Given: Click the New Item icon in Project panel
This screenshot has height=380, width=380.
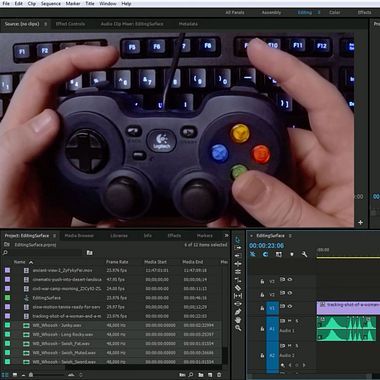Looking at the screenshot, I should point(210,375).
